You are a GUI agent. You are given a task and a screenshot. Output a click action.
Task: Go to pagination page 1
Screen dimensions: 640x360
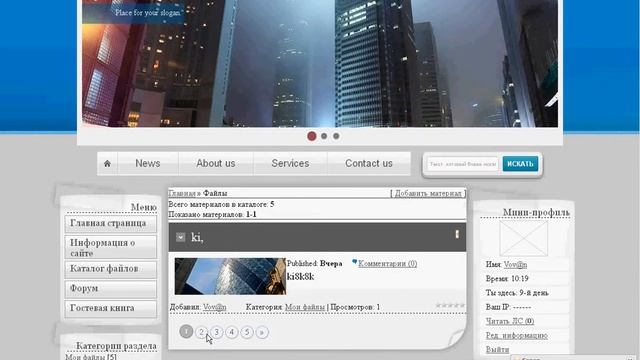point(186,331)
